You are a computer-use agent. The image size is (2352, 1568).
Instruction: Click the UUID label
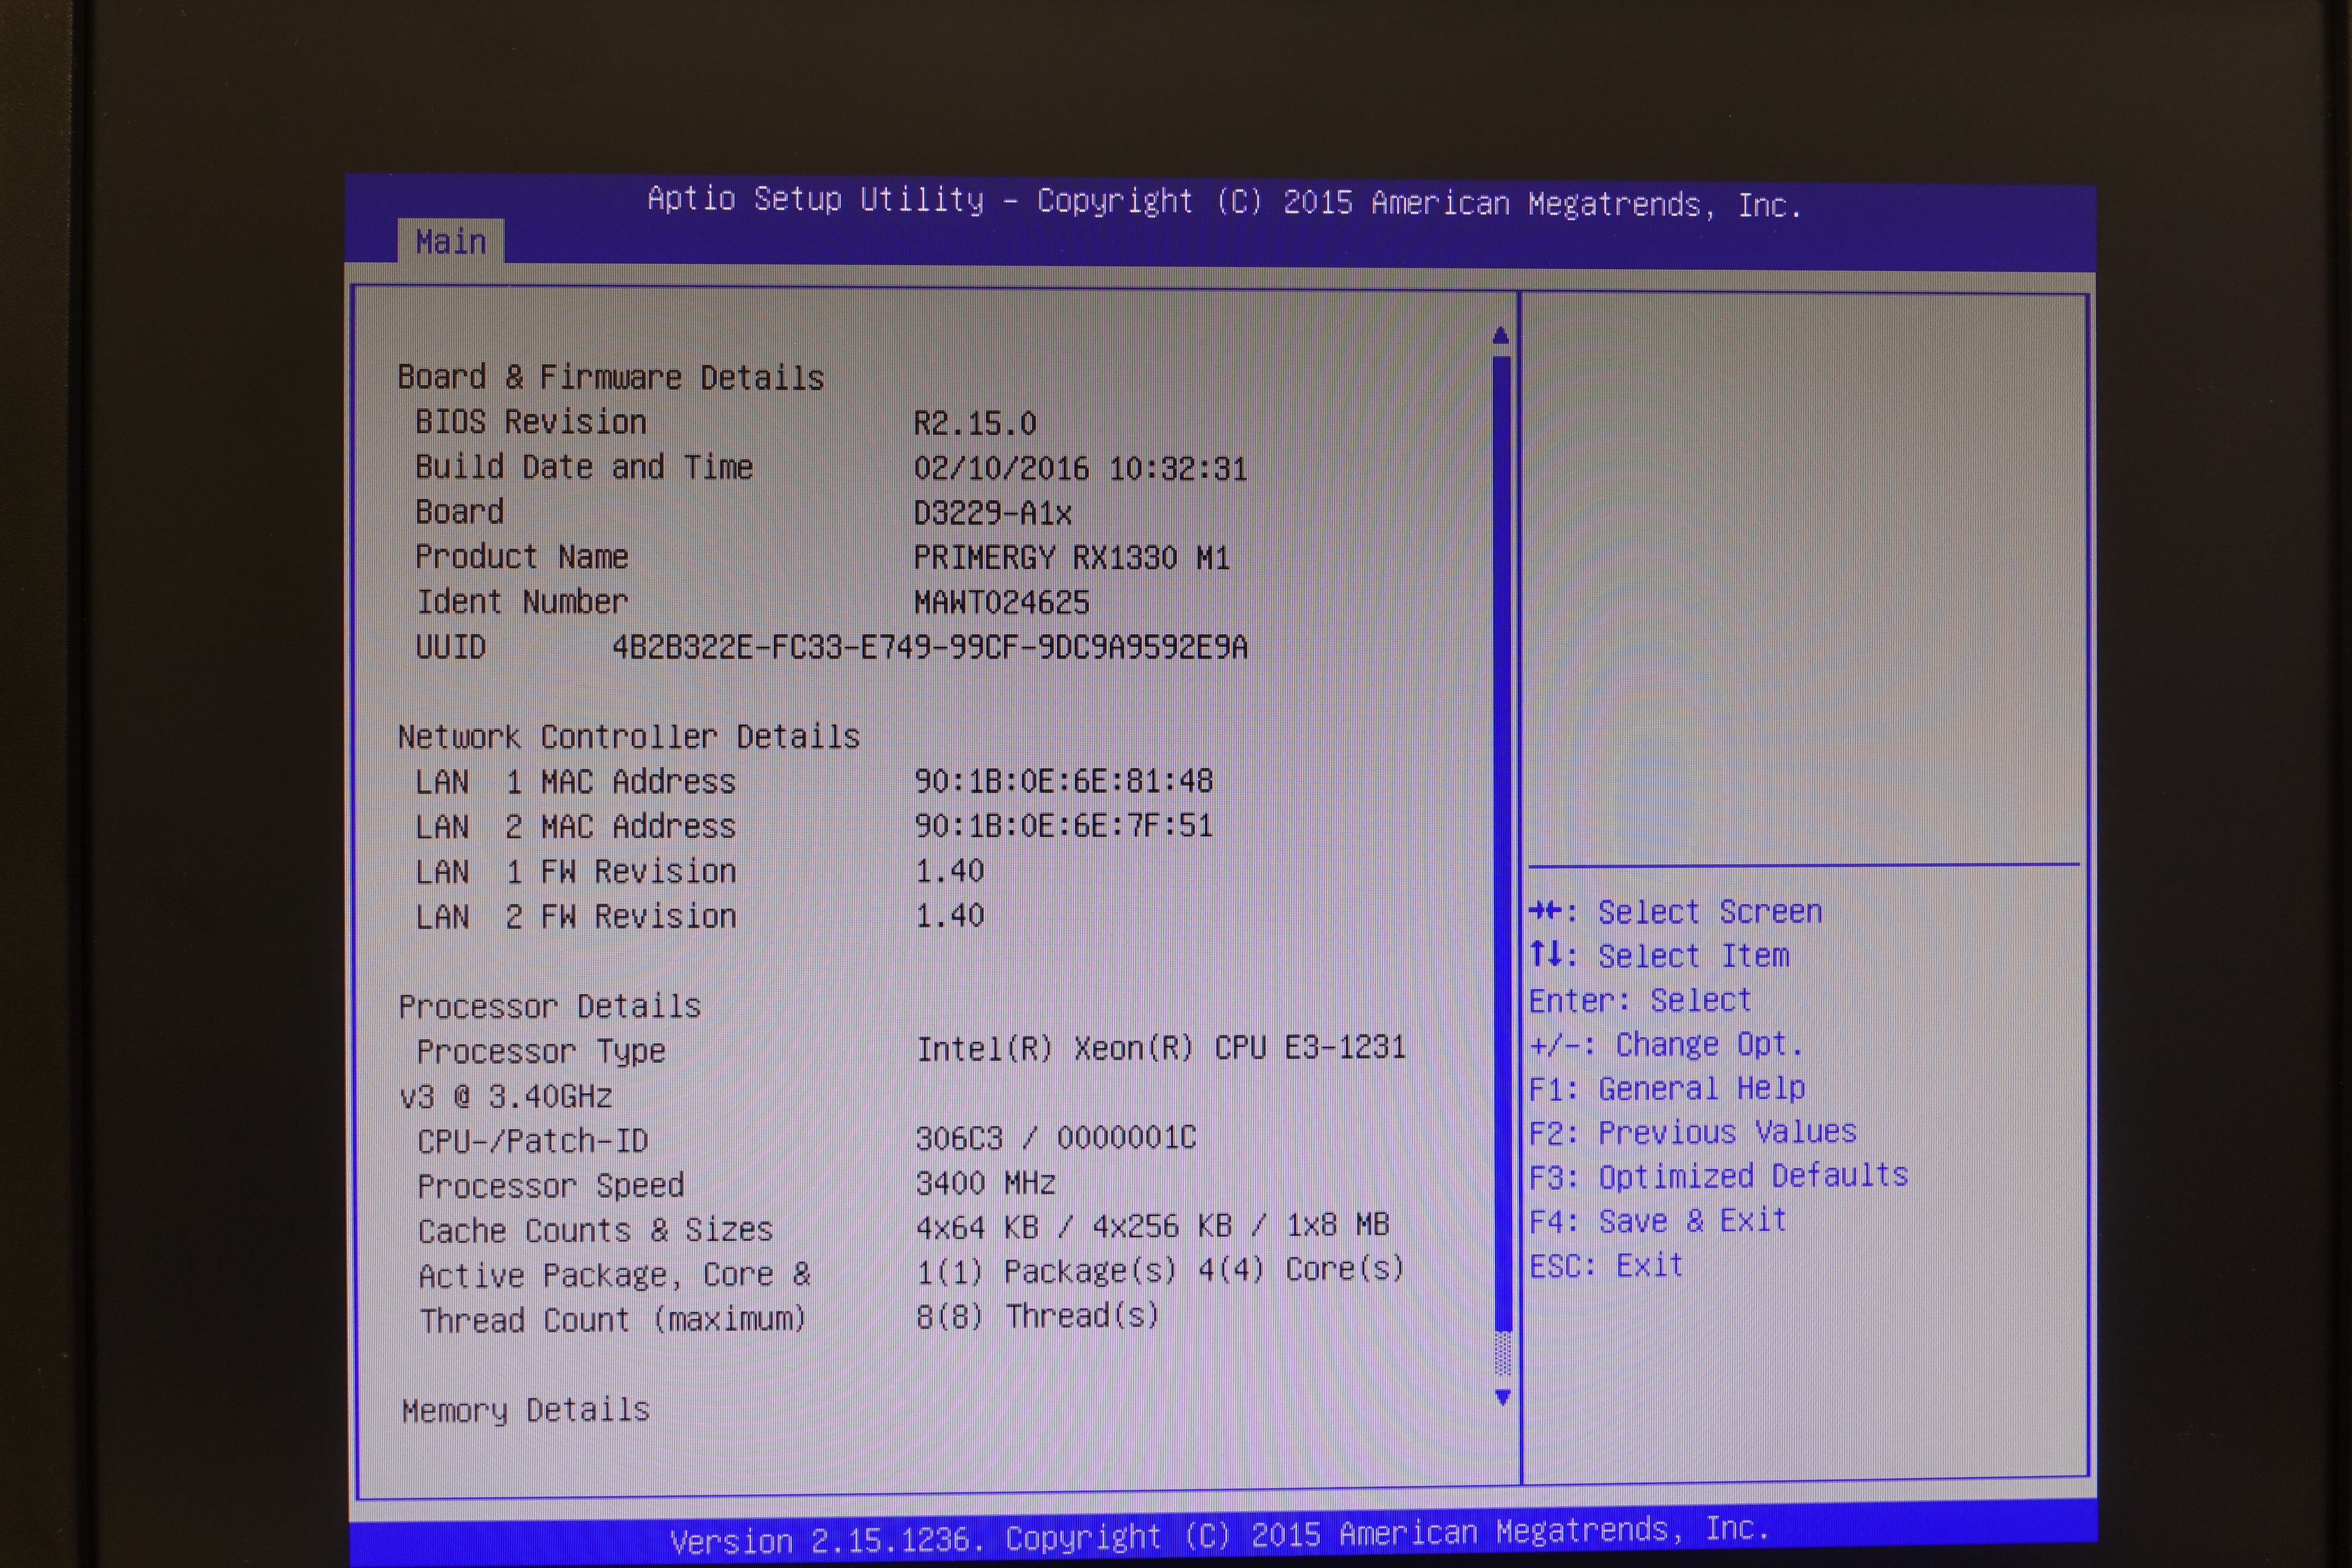pos(451,647)
